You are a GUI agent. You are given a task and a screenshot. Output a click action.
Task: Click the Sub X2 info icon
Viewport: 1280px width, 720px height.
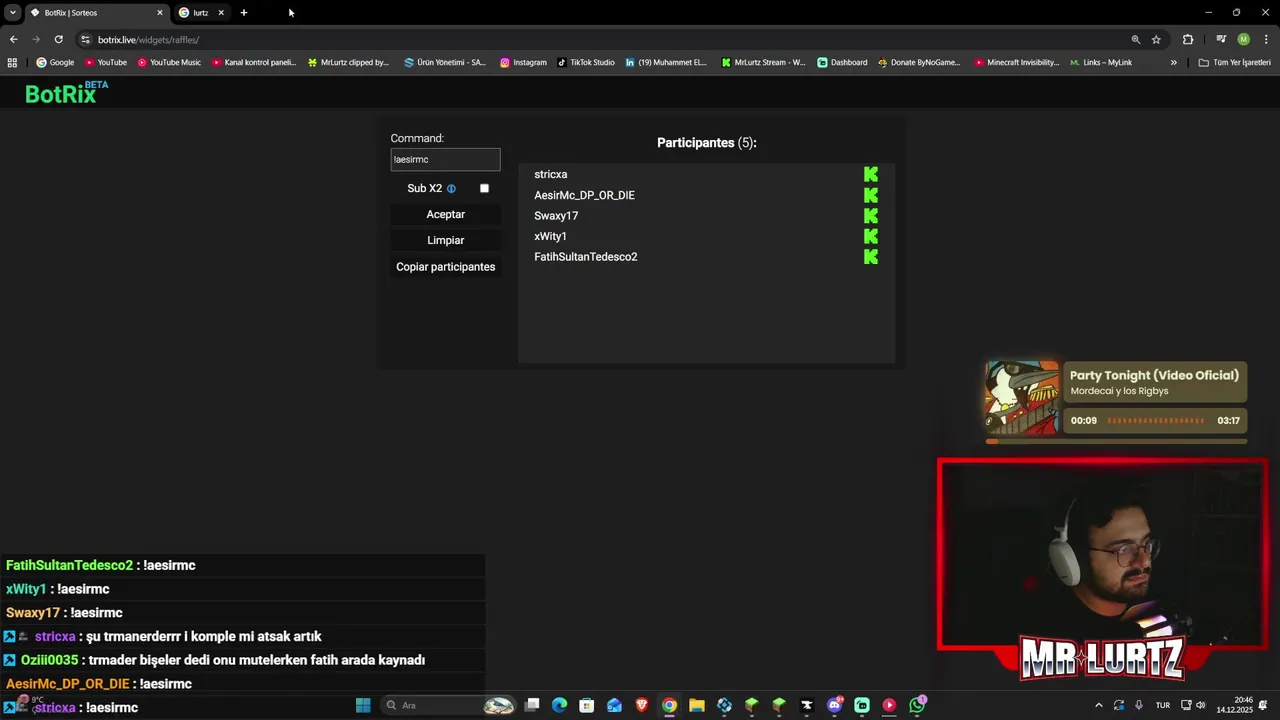tap(451, 189)
